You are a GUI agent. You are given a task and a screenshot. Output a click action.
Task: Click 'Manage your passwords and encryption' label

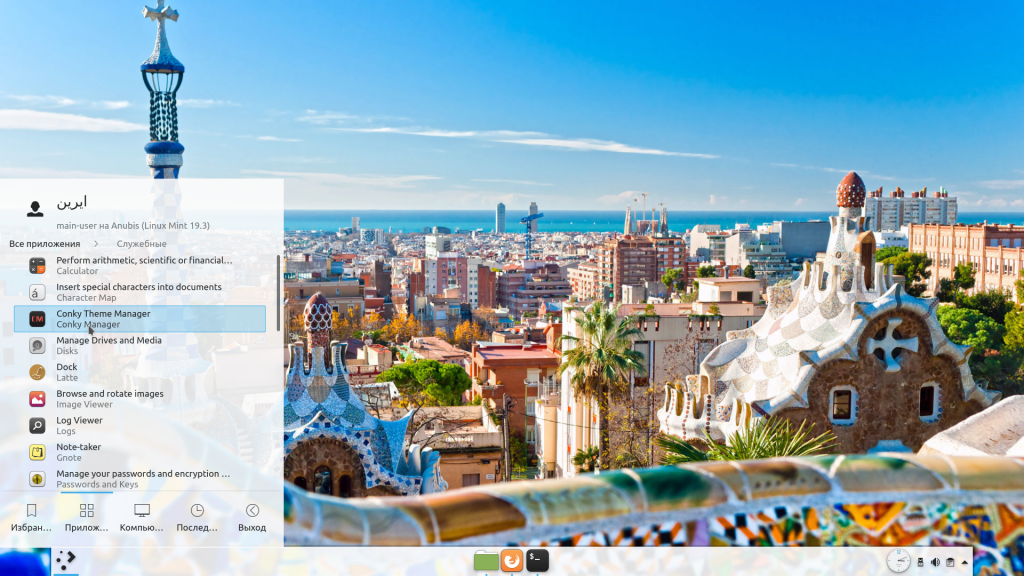point(143,473)
